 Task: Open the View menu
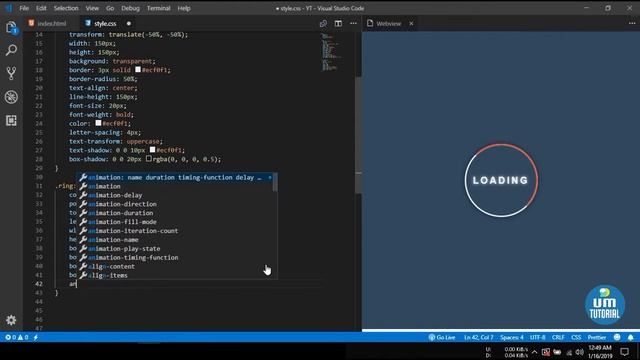[x=92, y=8]
